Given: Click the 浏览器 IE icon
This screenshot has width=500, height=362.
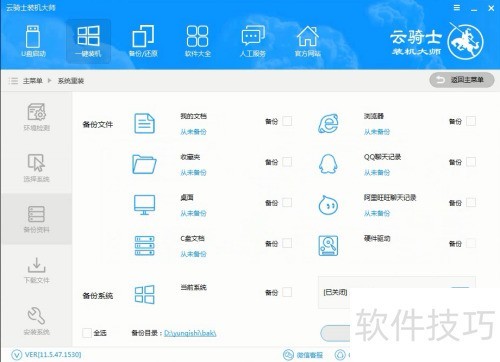Looking at the screenshot, I should tap(328, 123).
